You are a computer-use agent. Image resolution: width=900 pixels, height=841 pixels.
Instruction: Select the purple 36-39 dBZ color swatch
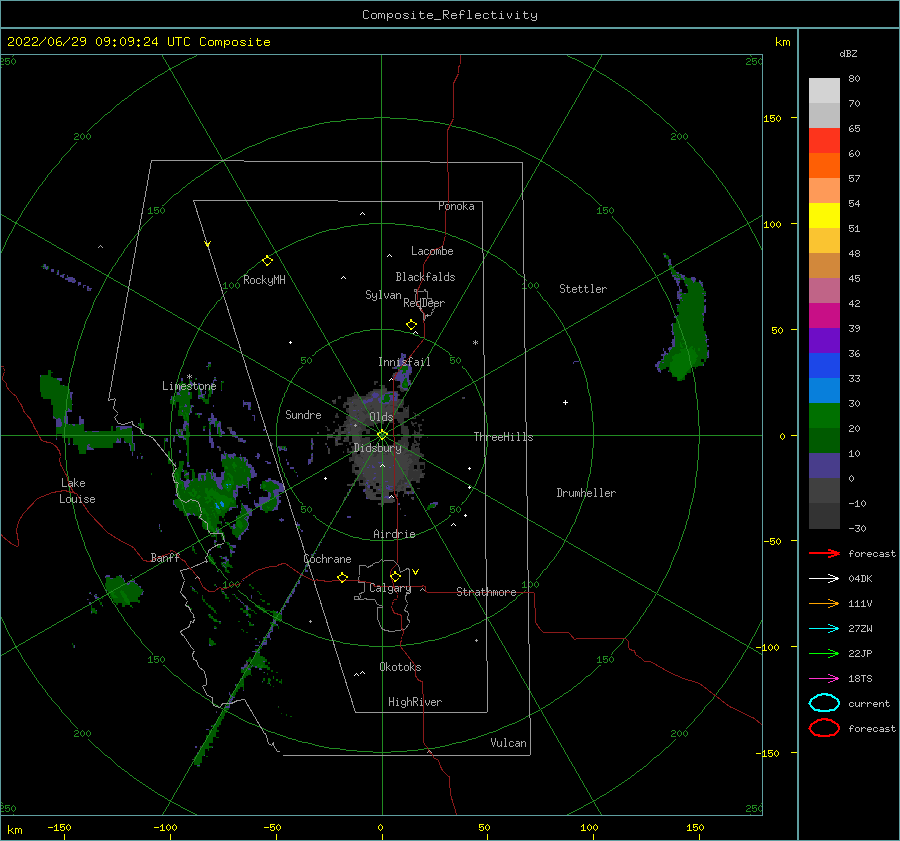point(824,341)
